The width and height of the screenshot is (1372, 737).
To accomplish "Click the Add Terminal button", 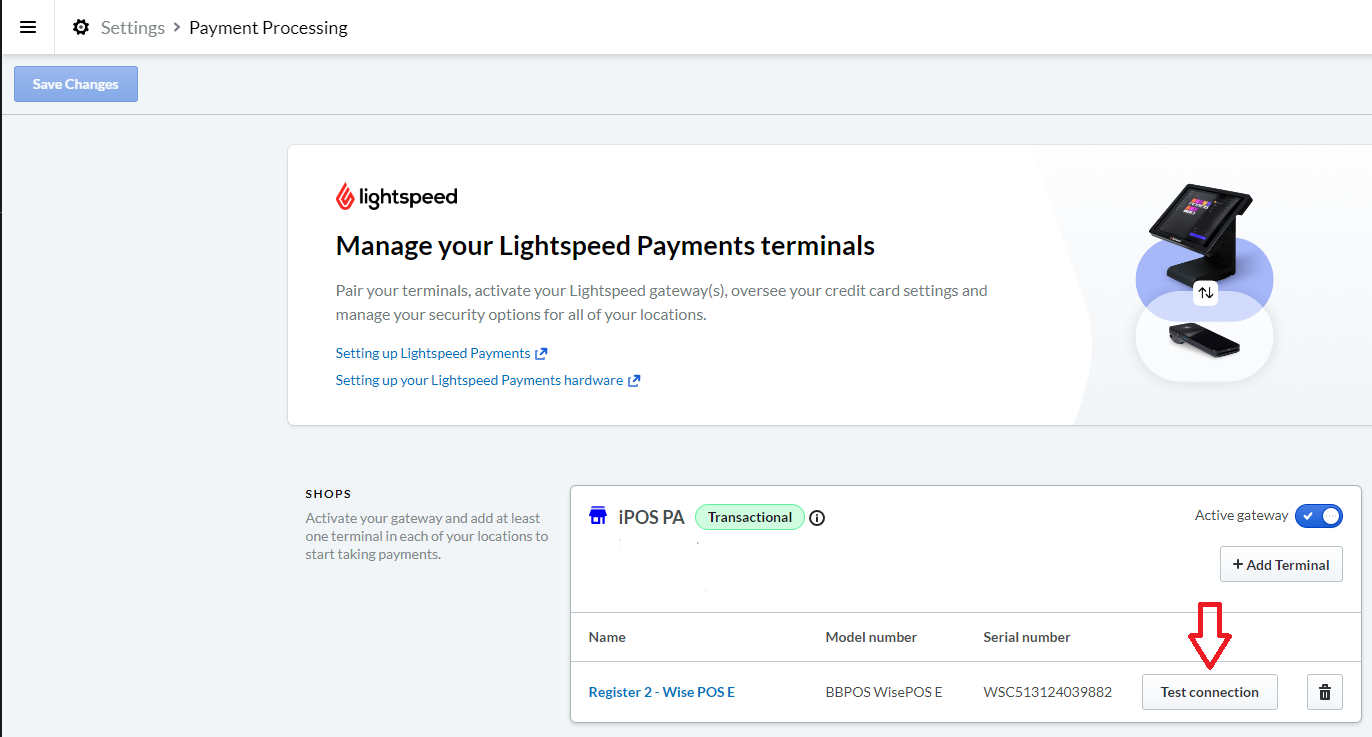I will coord(1281,564).
